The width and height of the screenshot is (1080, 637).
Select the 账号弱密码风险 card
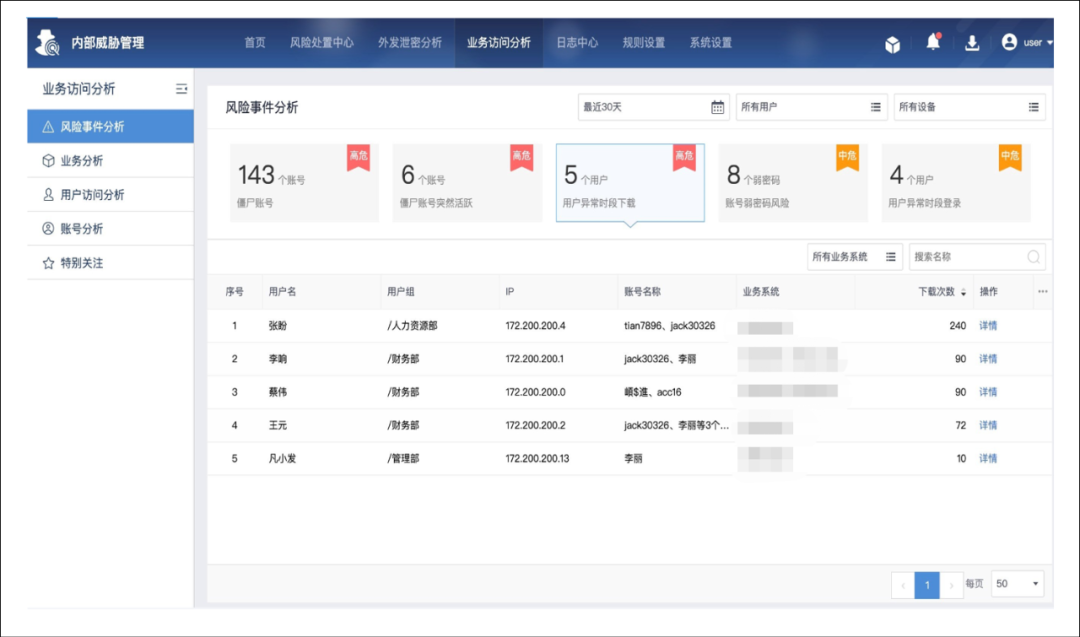coord(792,182)
